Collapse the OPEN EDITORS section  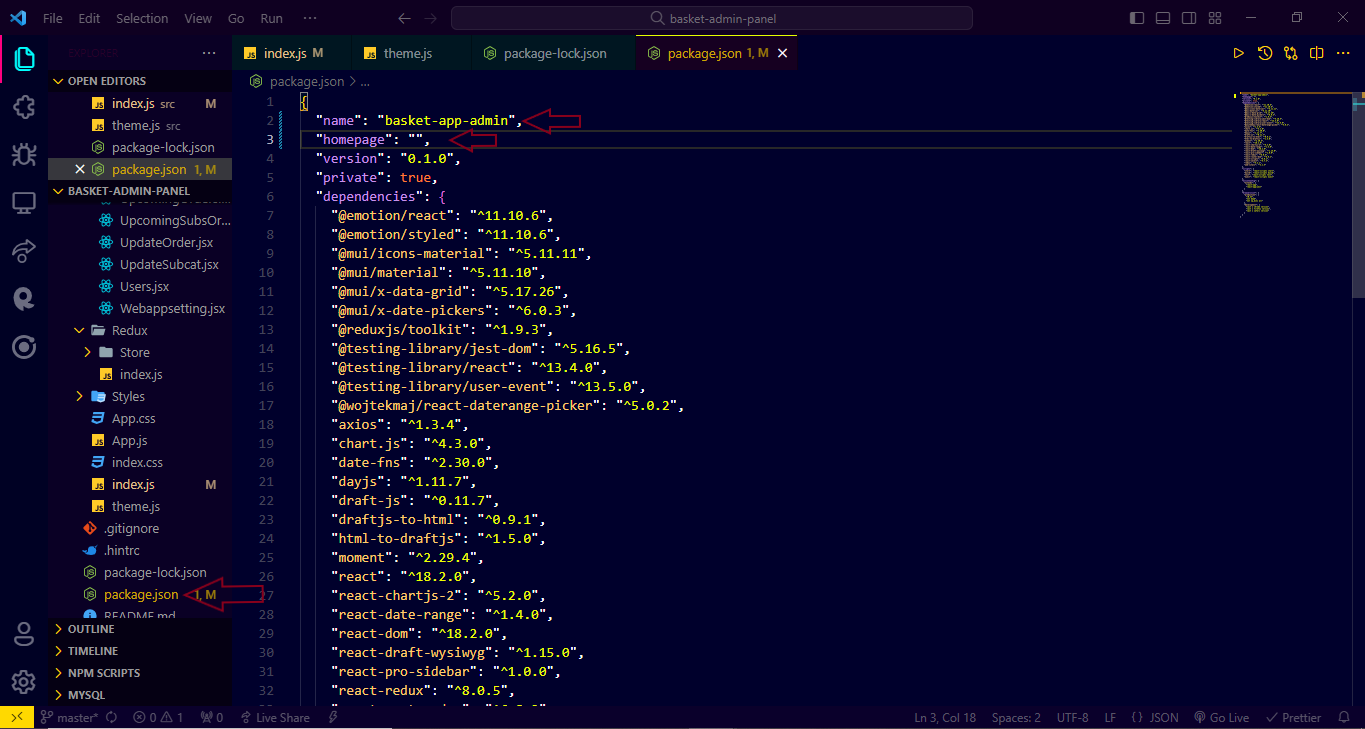(140, 81)
